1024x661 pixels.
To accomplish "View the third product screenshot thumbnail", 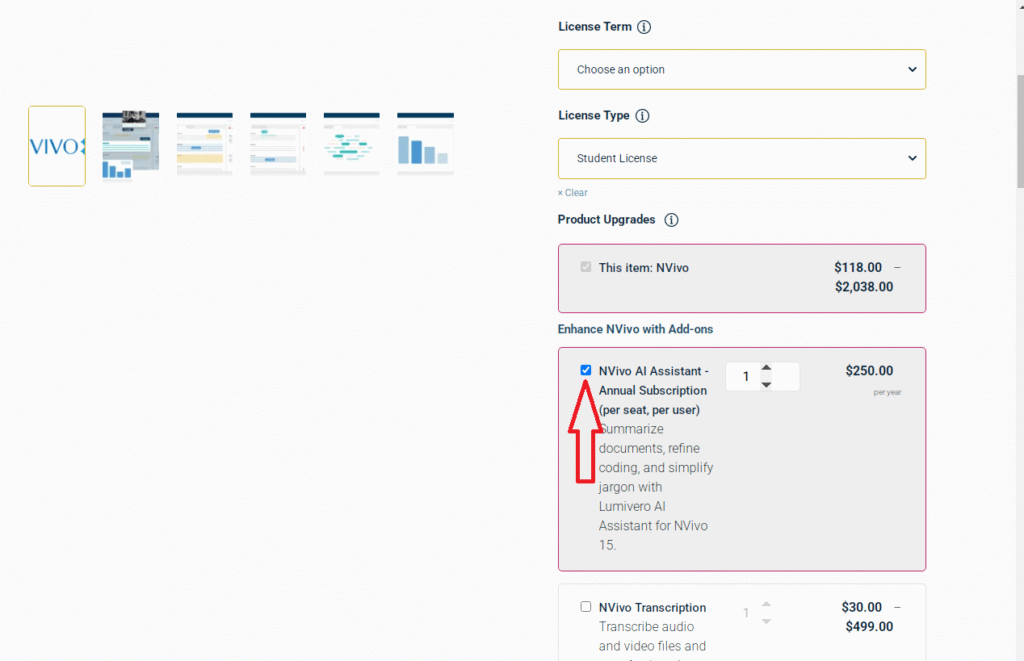I will (204, 144).
